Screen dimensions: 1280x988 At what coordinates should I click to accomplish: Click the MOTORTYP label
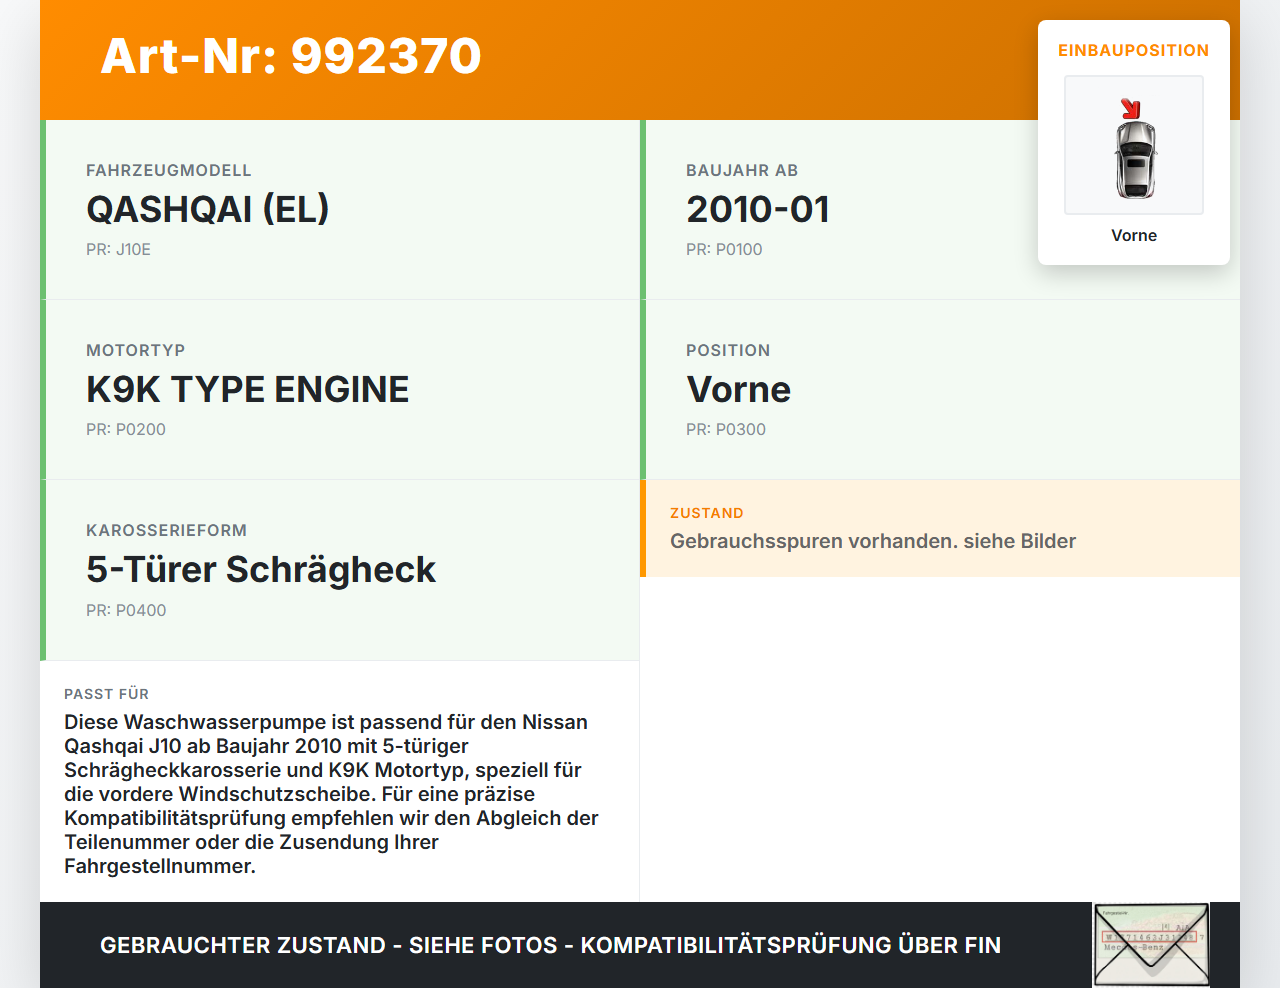(x=136, y=350)
